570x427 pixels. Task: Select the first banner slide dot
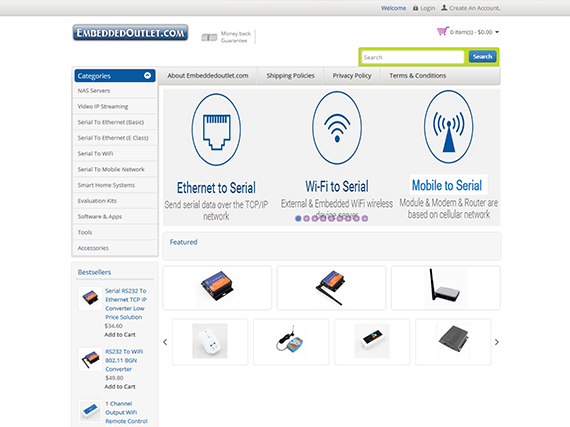(x=298, y=218)
